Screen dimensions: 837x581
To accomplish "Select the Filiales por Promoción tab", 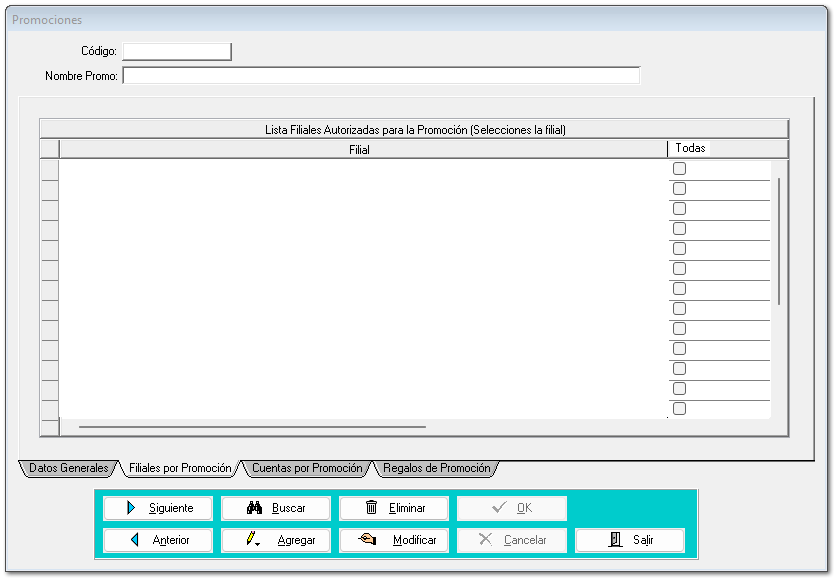I will (x=180, y=468).
